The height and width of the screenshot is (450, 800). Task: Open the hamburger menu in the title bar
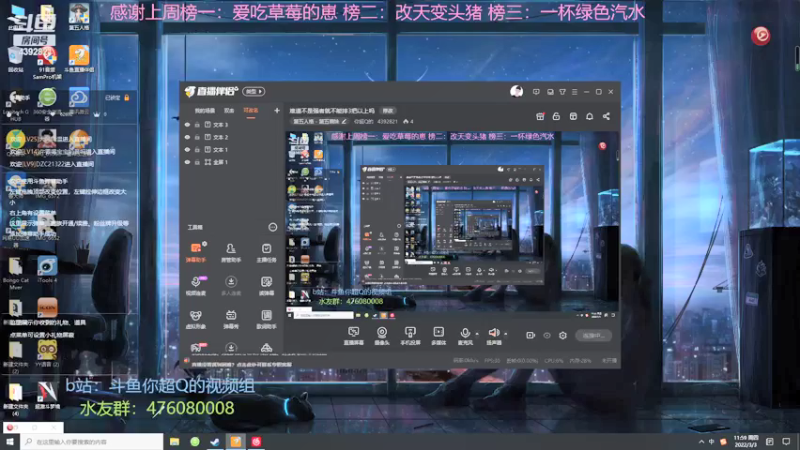tap(574, 92)
